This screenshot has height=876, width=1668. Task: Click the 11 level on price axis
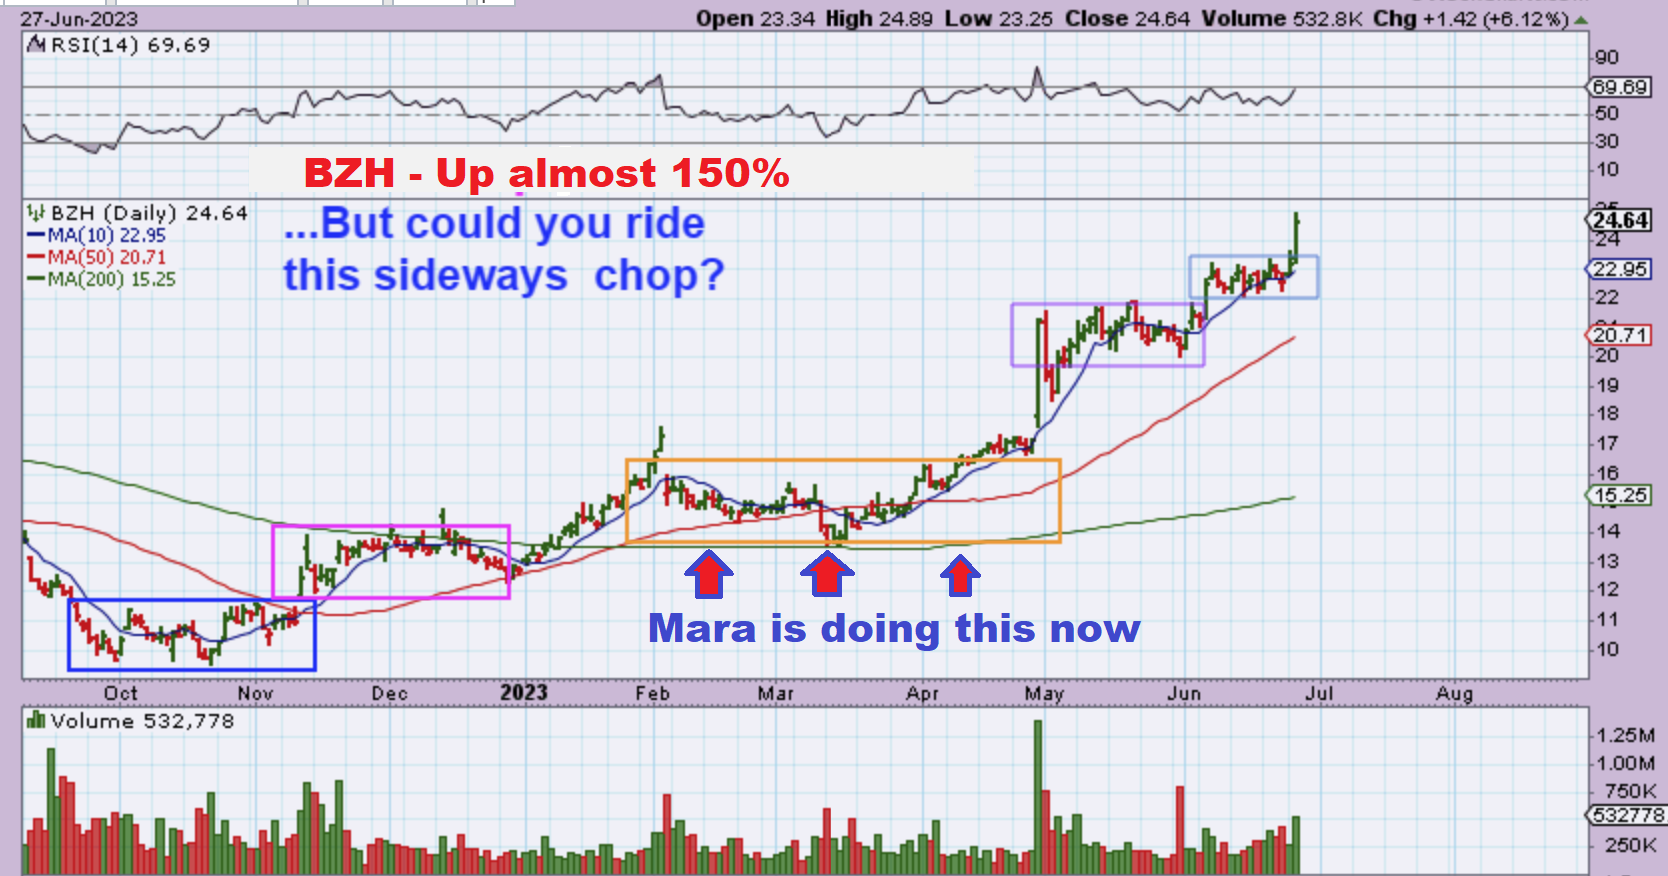pyautogui.click(x=1607, y=619)
